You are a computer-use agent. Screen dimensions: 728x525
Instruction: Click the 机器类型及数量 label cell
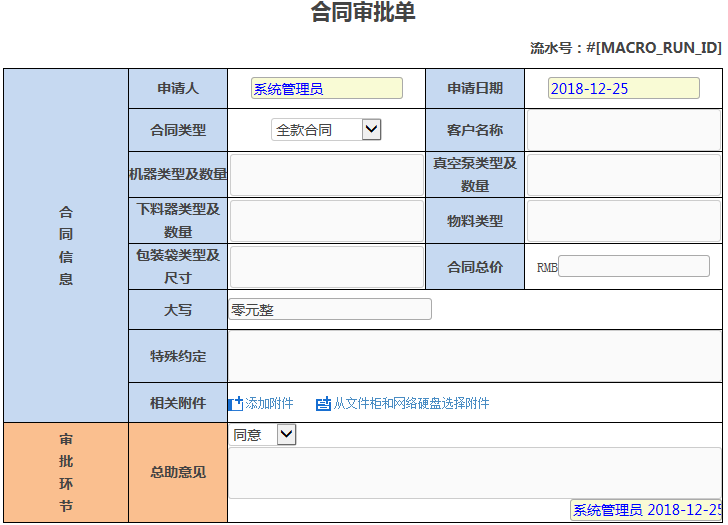point(178,175)
